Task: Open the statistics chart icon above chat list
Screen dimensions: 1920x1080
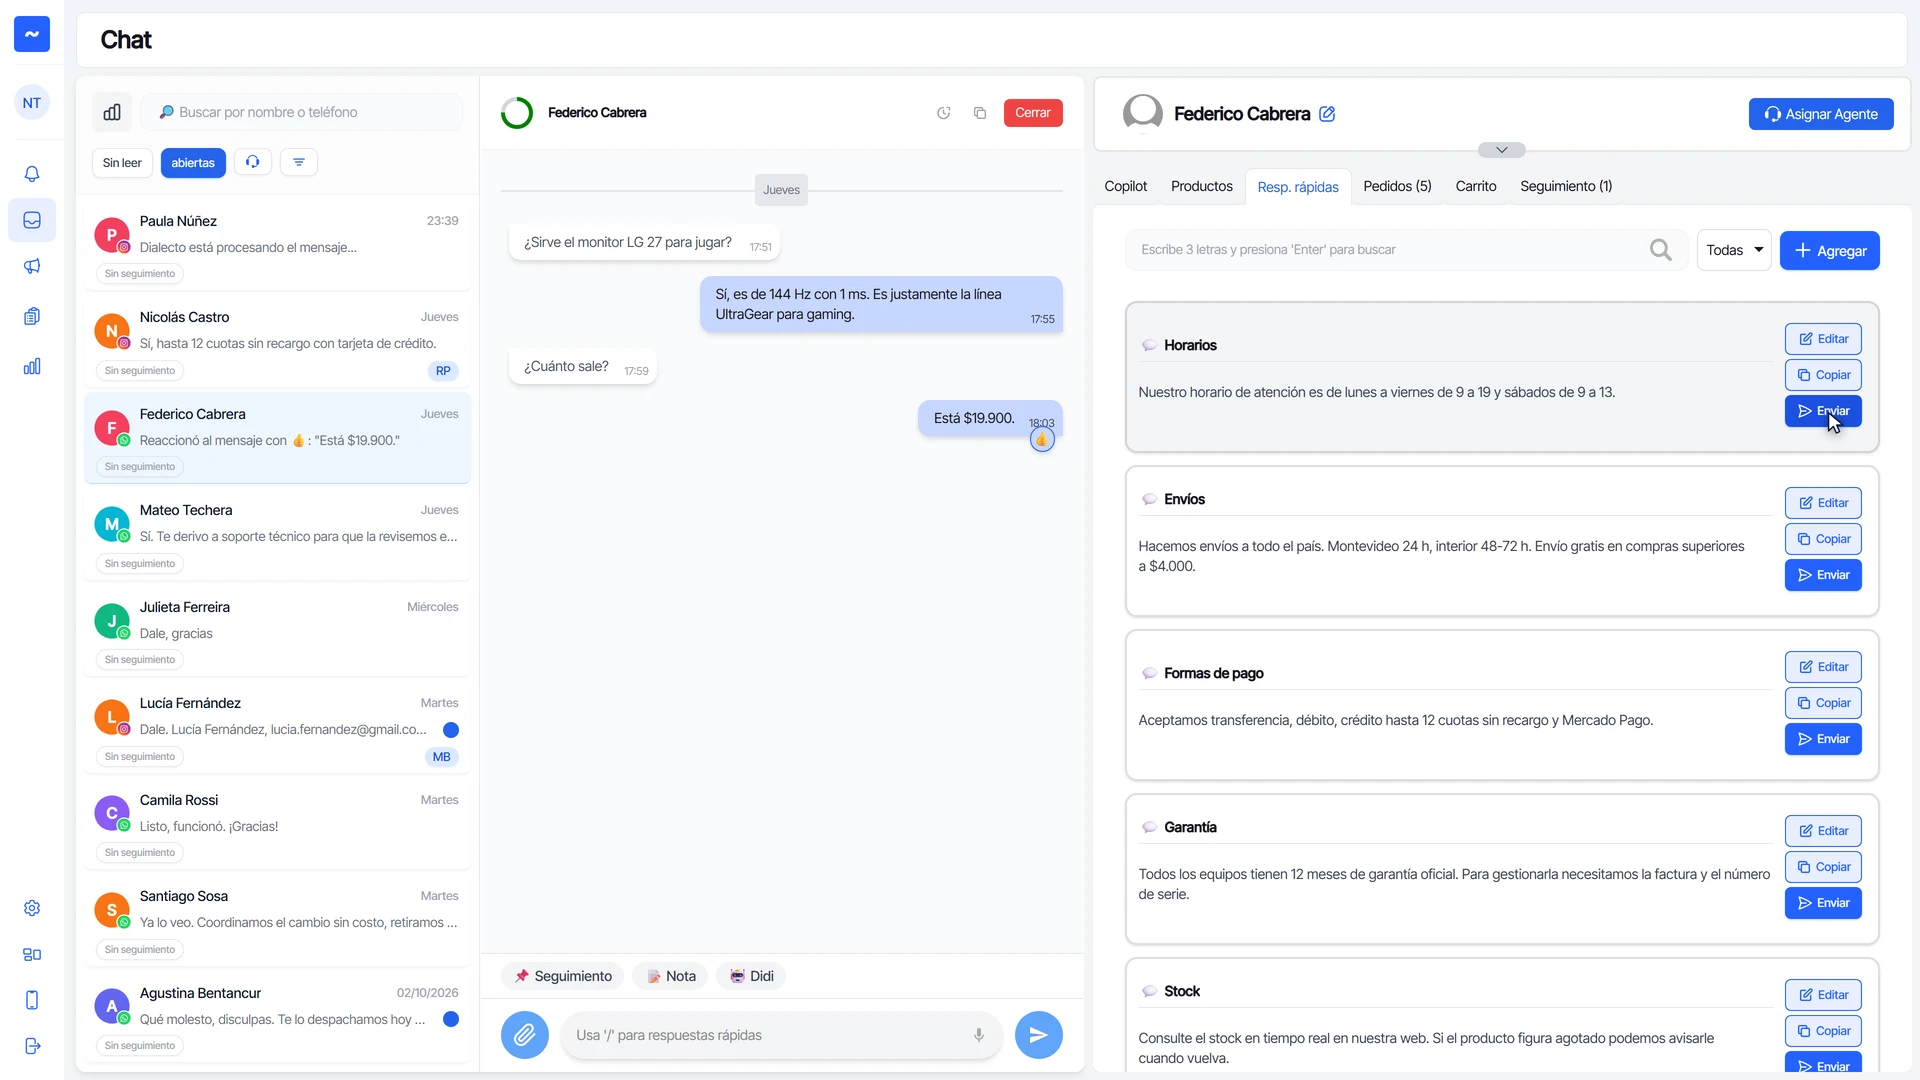Action: click(x=112, y=112)
